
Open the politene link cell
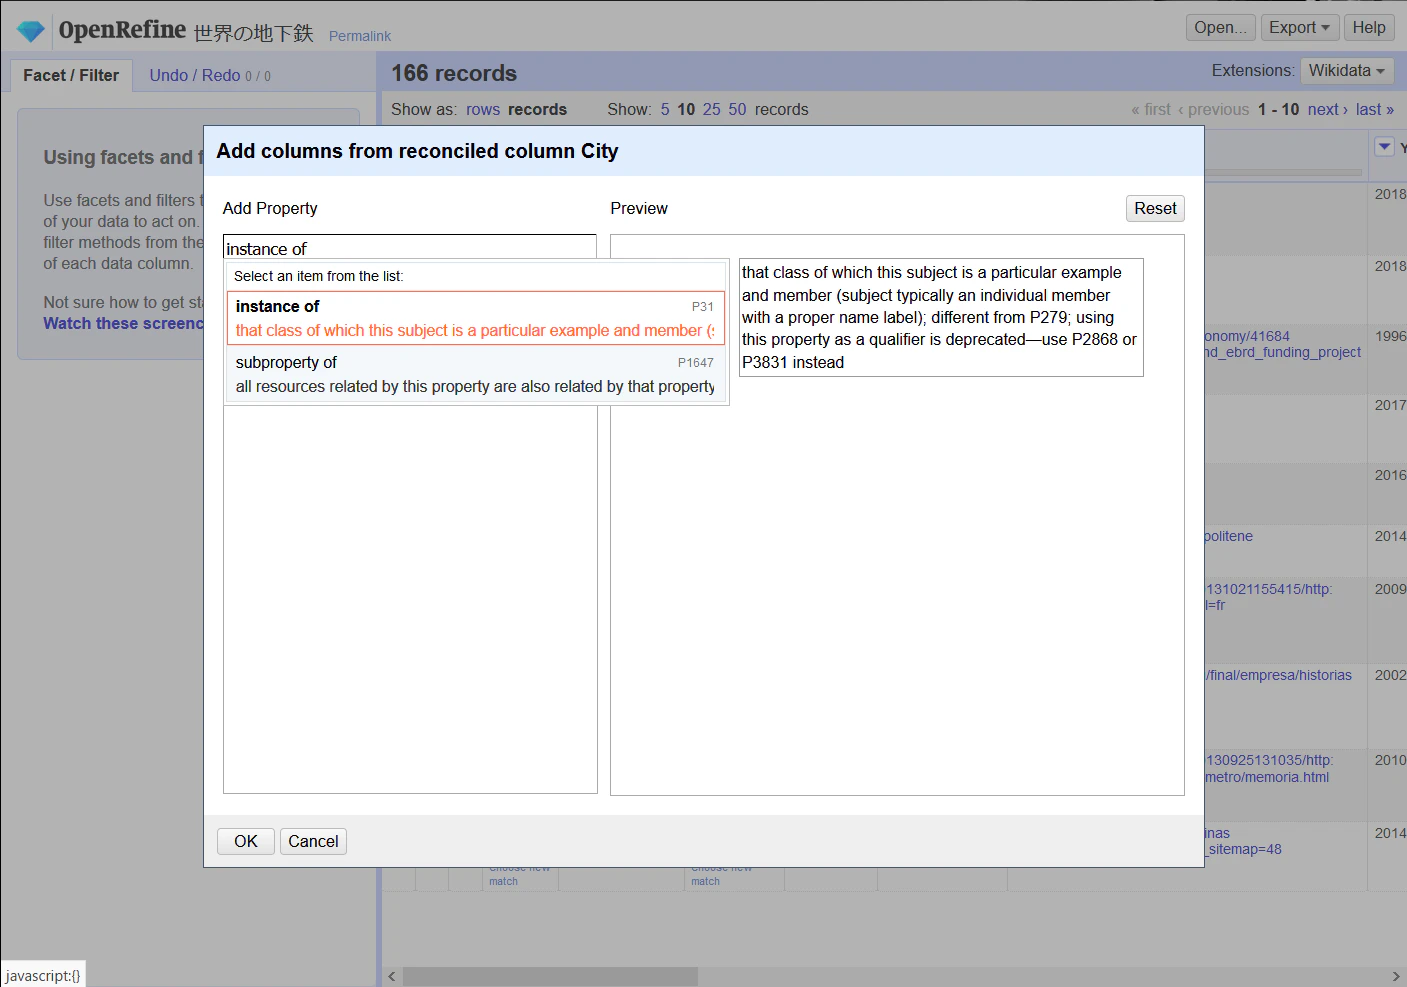(x=1229, y=536)
